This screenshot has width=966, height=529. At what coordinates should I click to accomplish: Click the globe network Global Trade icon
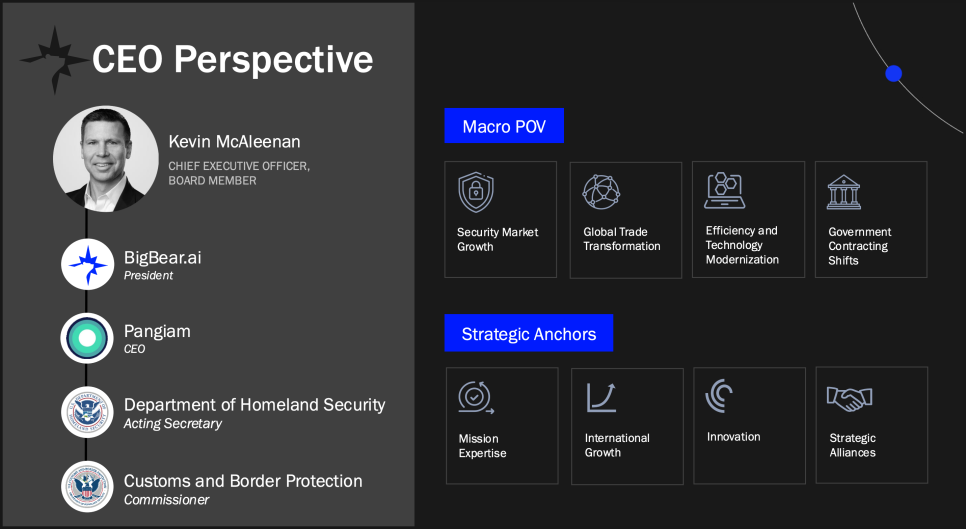pyautogui.click(x=601, y=192)
